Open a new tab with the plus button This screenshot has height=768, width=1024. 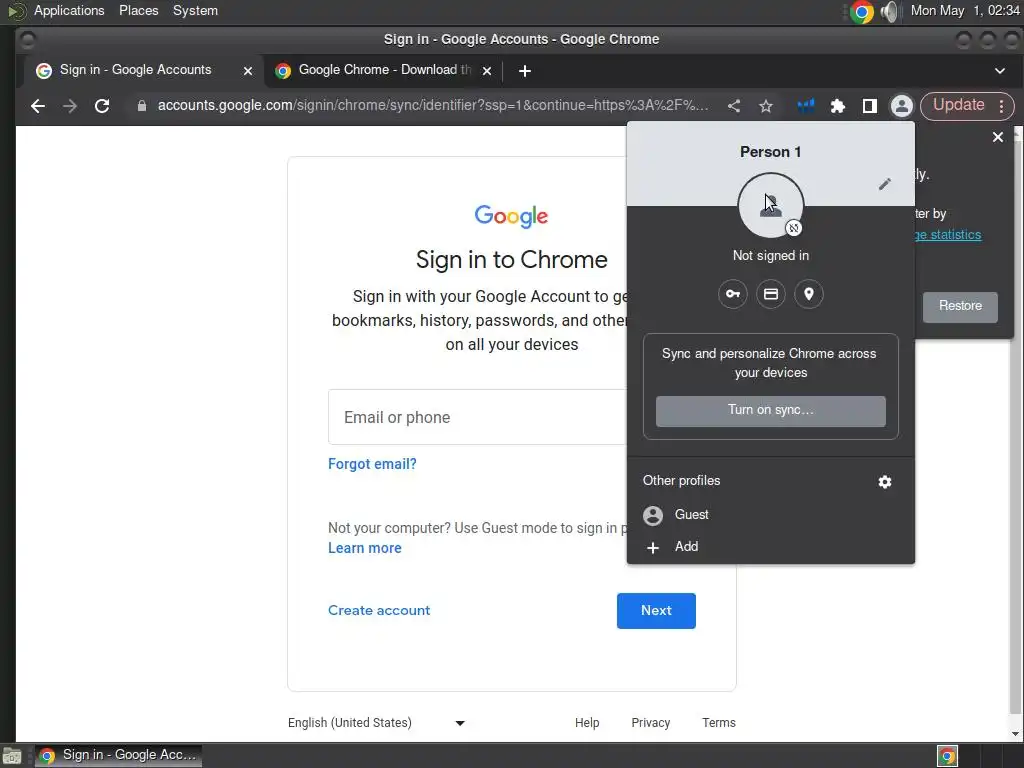click(x=524, y=71)
